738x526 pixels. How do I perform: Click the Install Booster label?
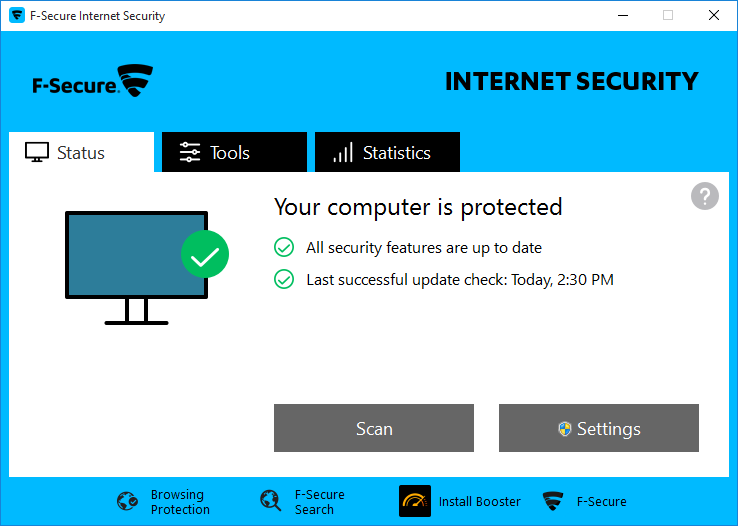click(x=479, y=502)
